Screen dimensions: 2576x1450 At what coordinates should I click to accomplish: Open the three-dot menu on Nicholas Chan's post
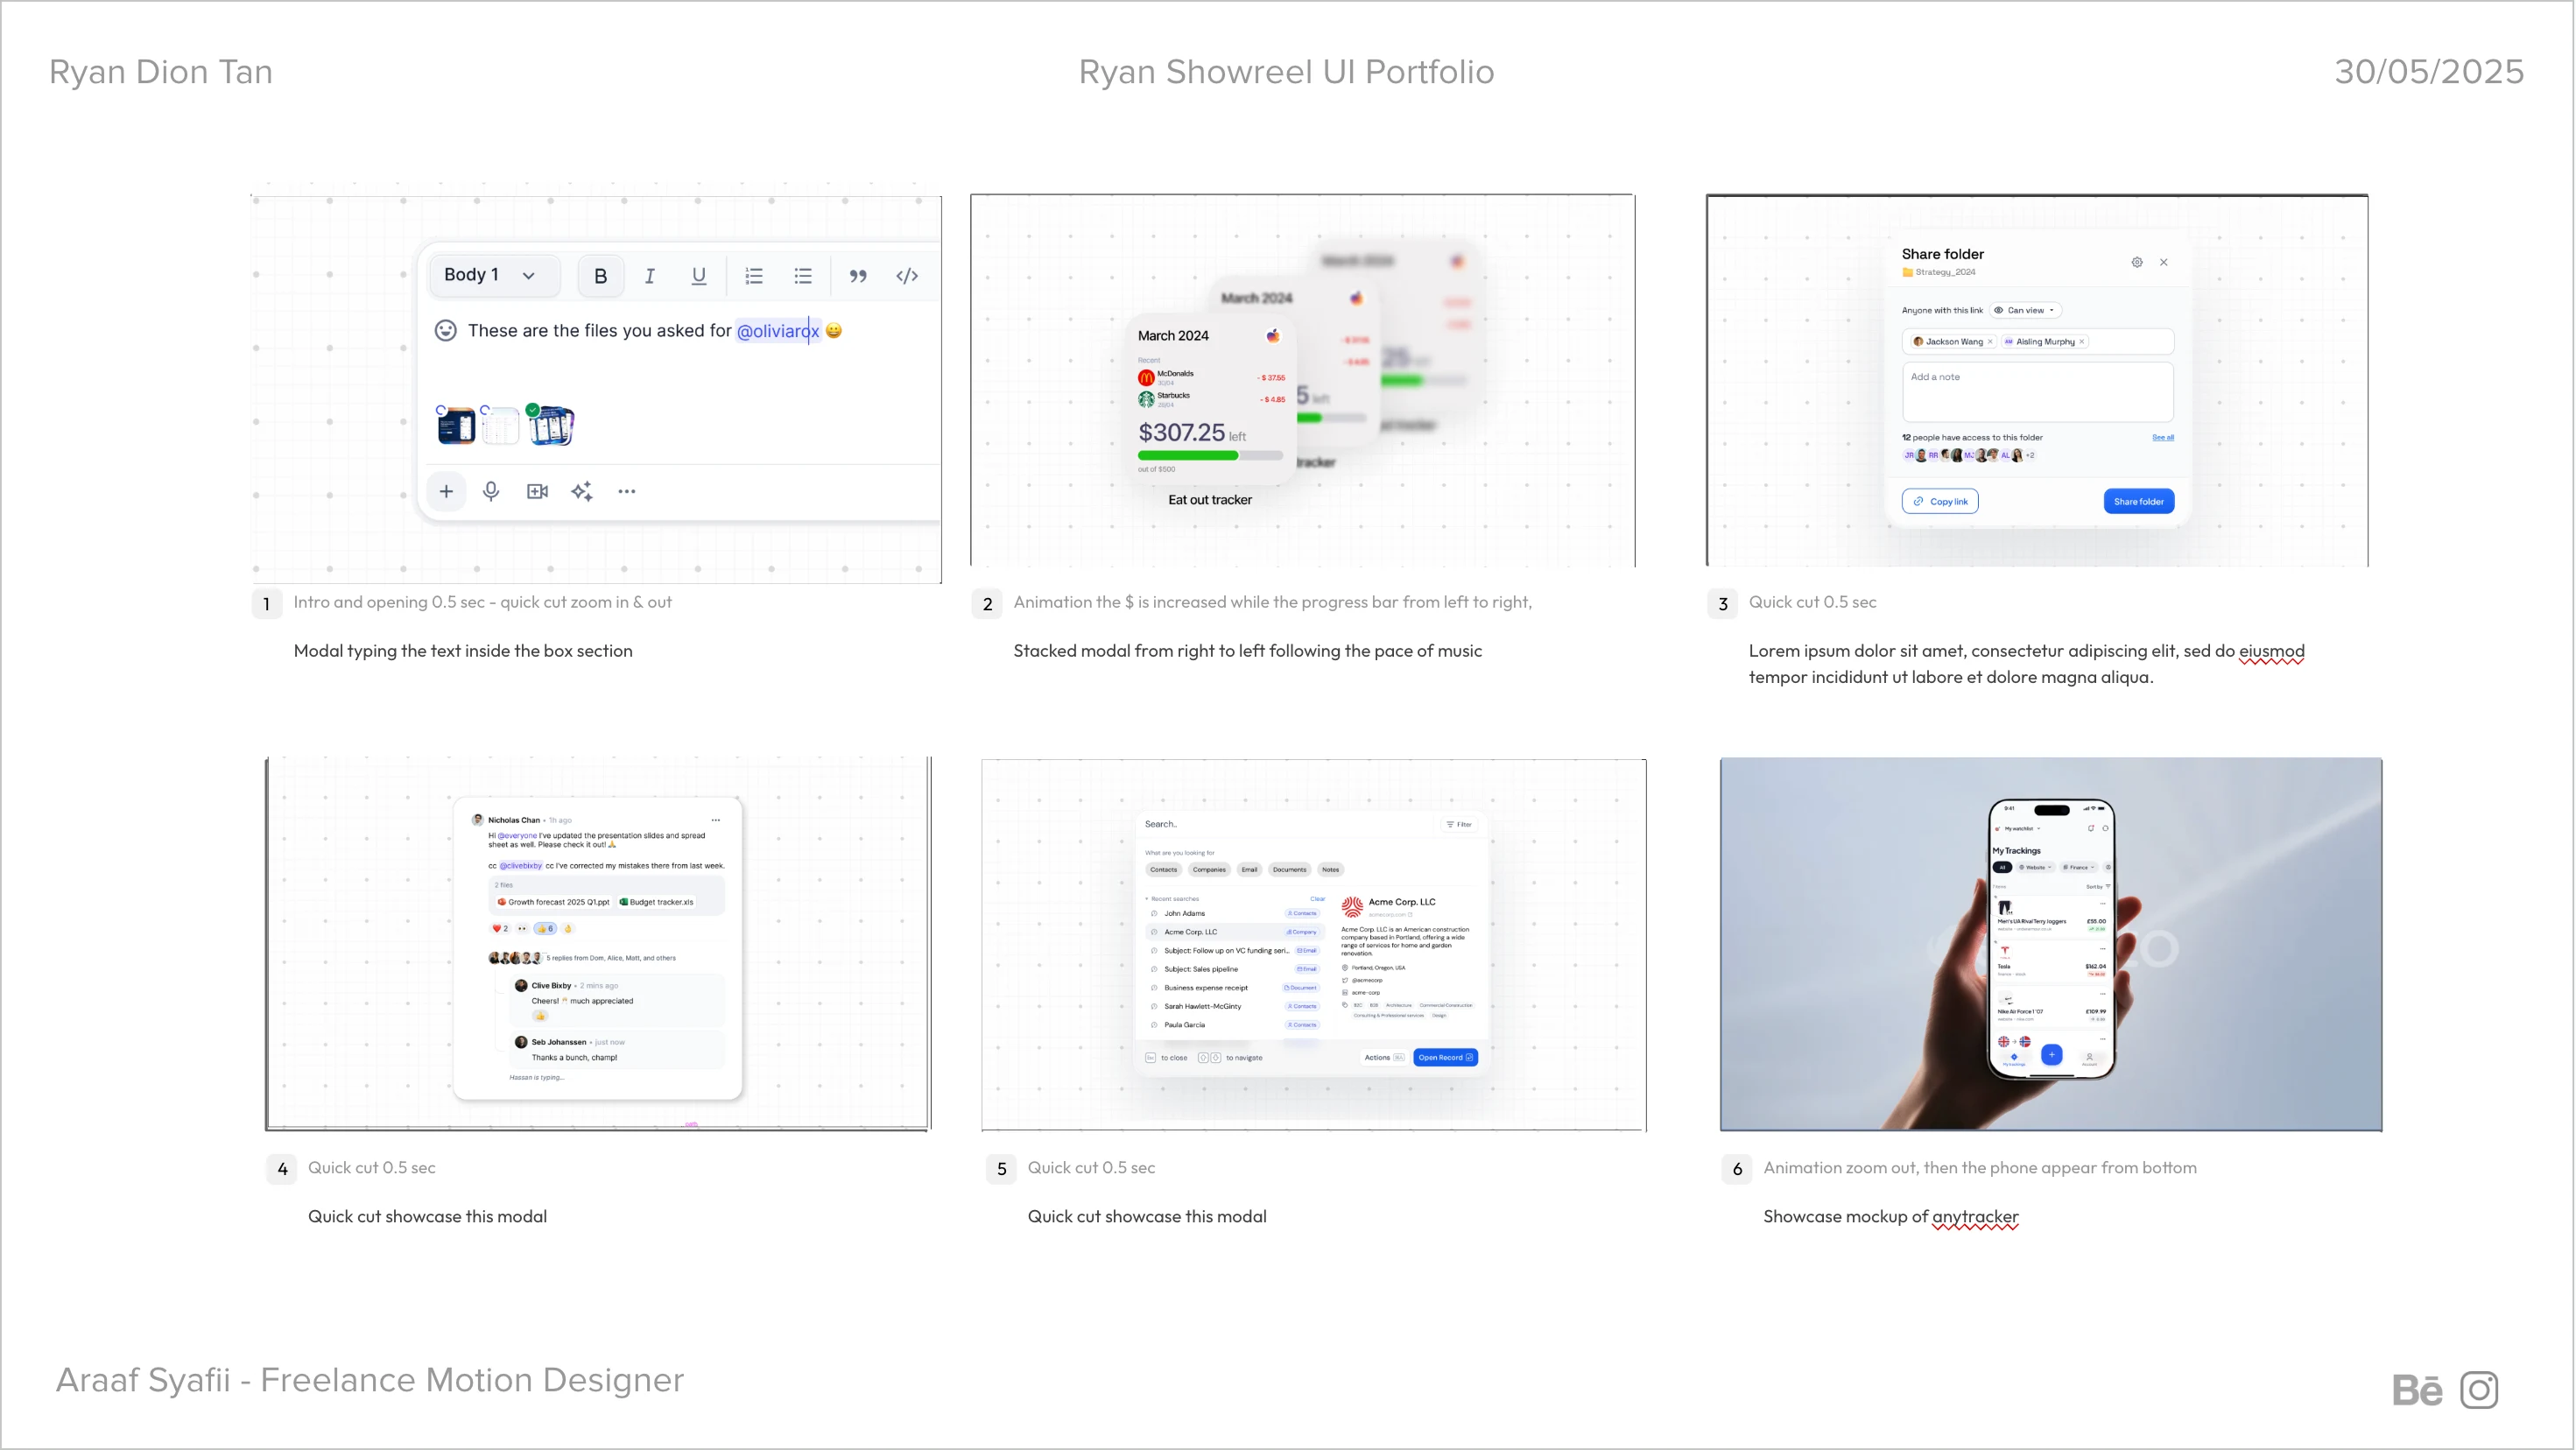click(x=716, y=820)
